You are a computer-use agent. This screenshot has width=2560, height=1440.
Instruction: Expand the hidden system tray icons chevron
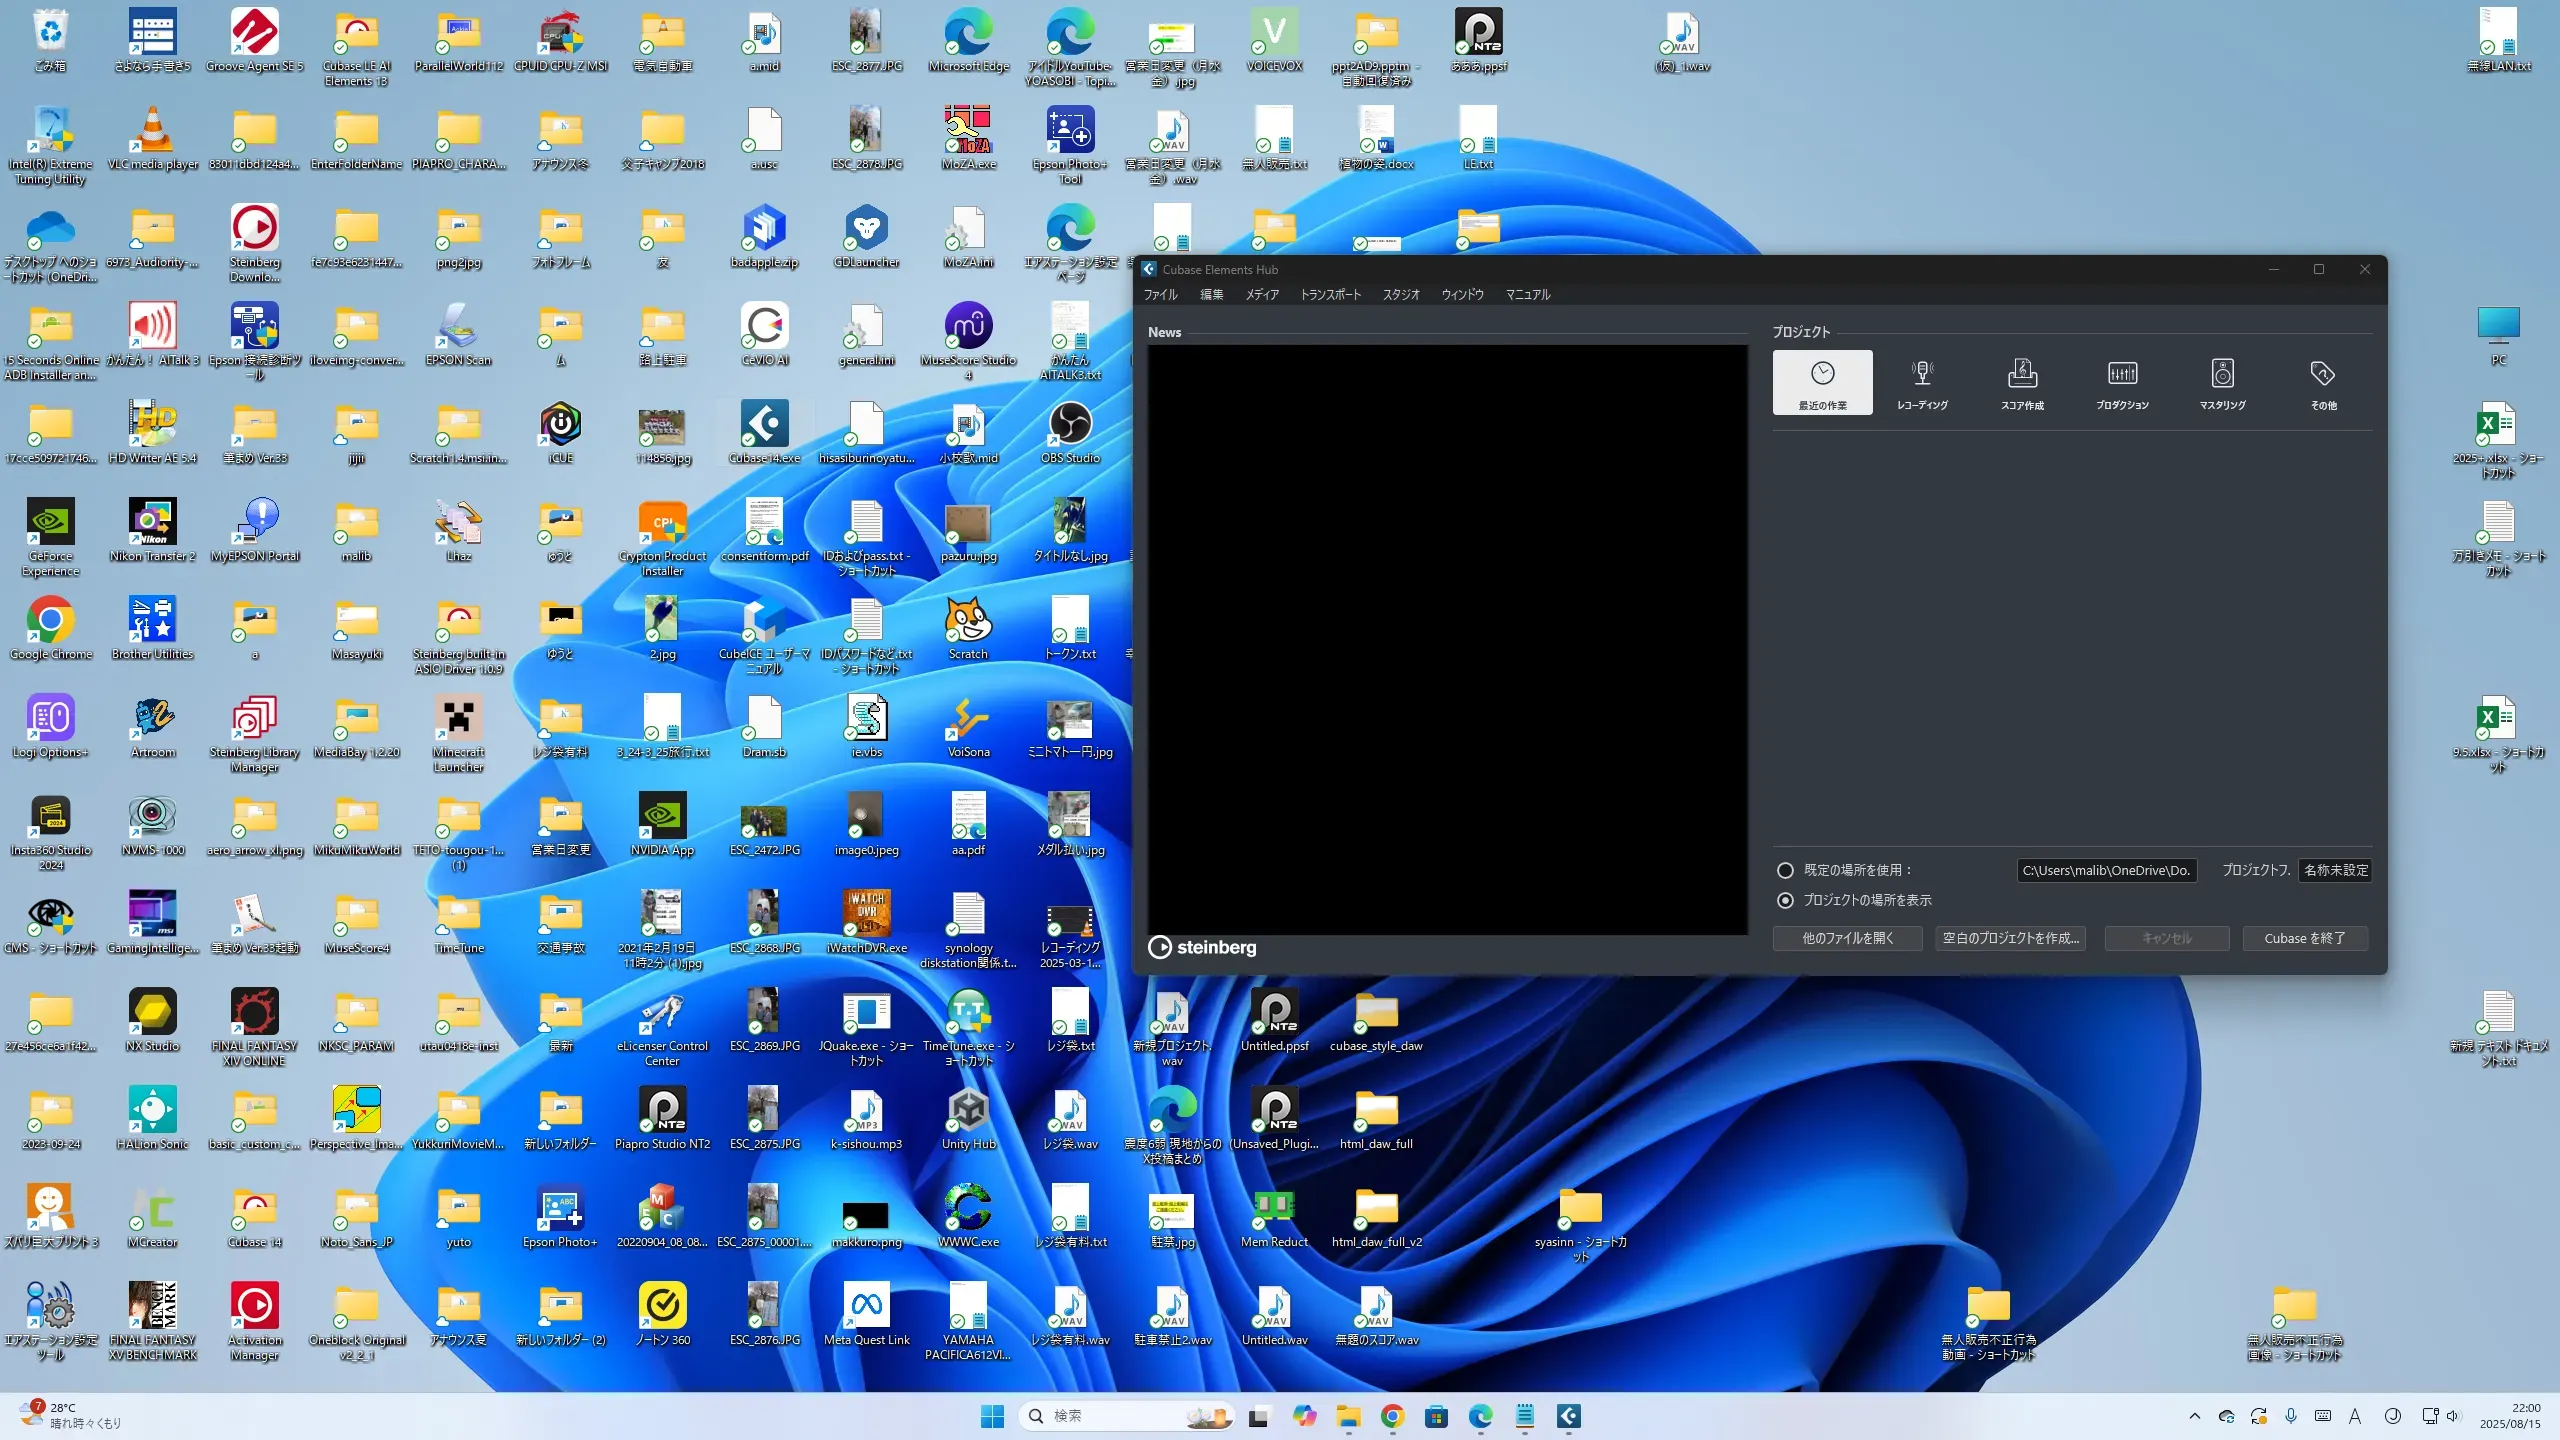click(x=2194, y=1416)
